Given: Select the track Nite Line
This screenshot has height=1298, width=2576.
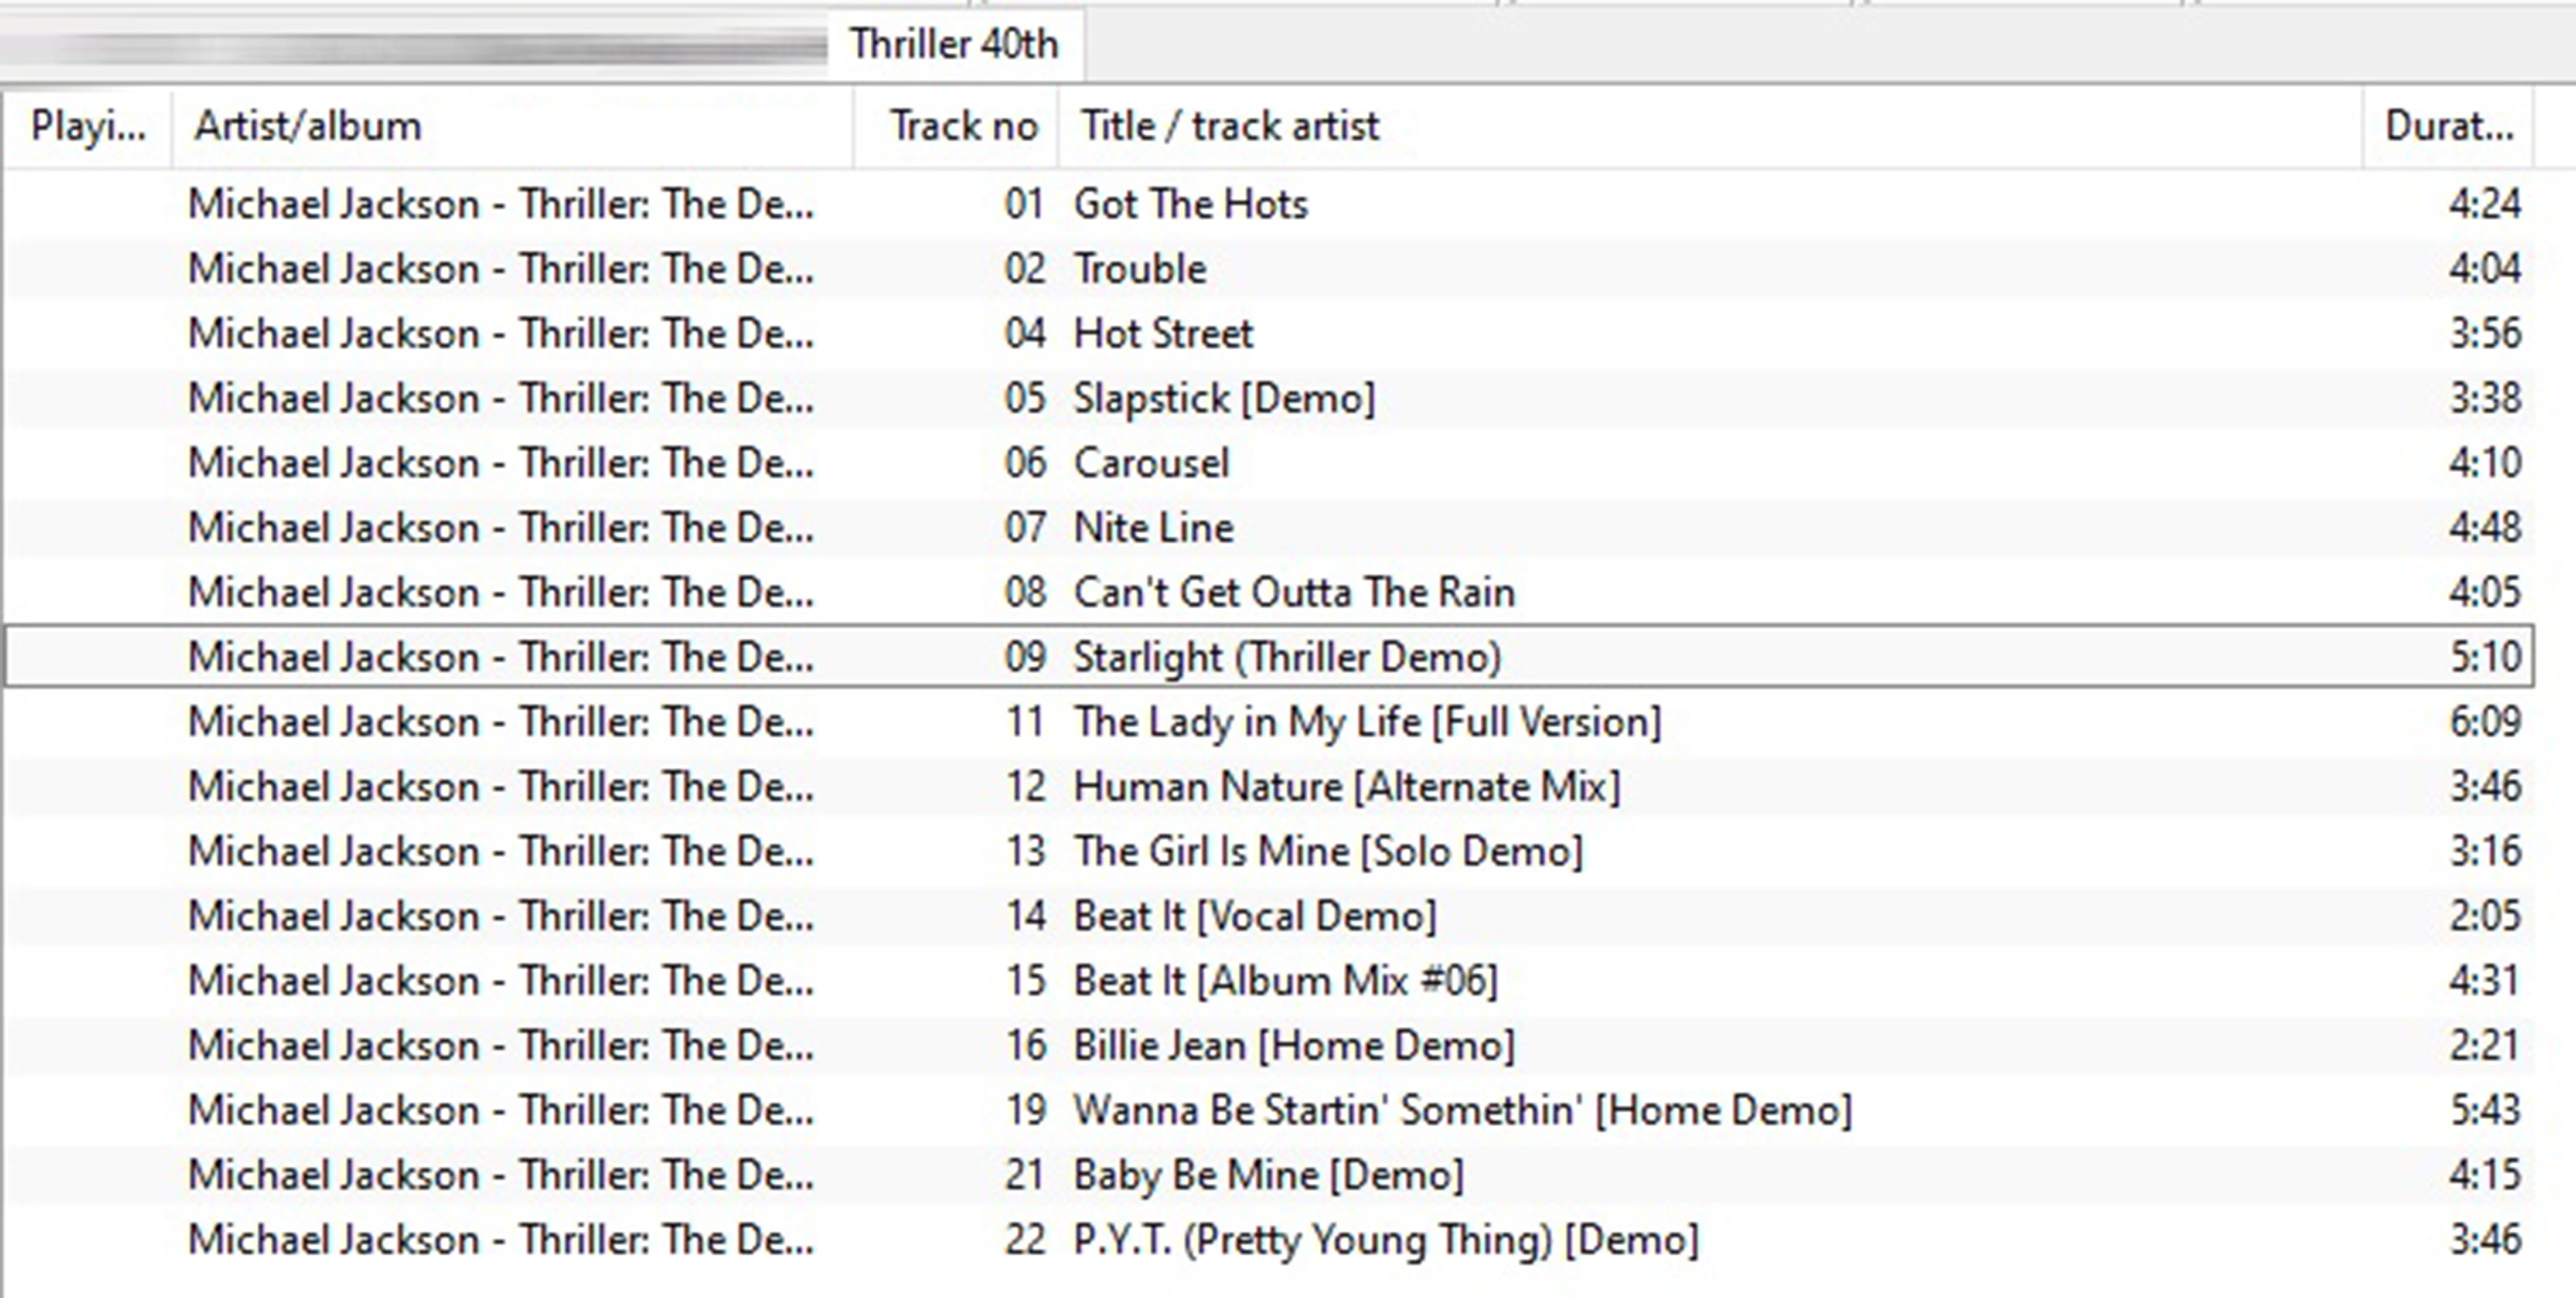Looking at the screenshot, I should (x=1153, y=528).
